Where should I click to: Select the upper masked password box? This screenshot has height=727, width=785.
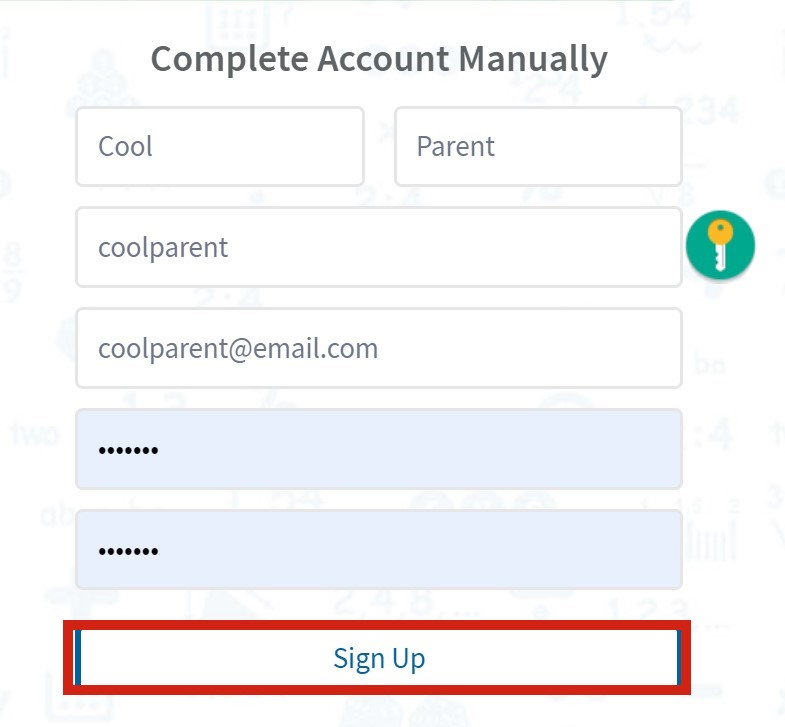(378, 449)
